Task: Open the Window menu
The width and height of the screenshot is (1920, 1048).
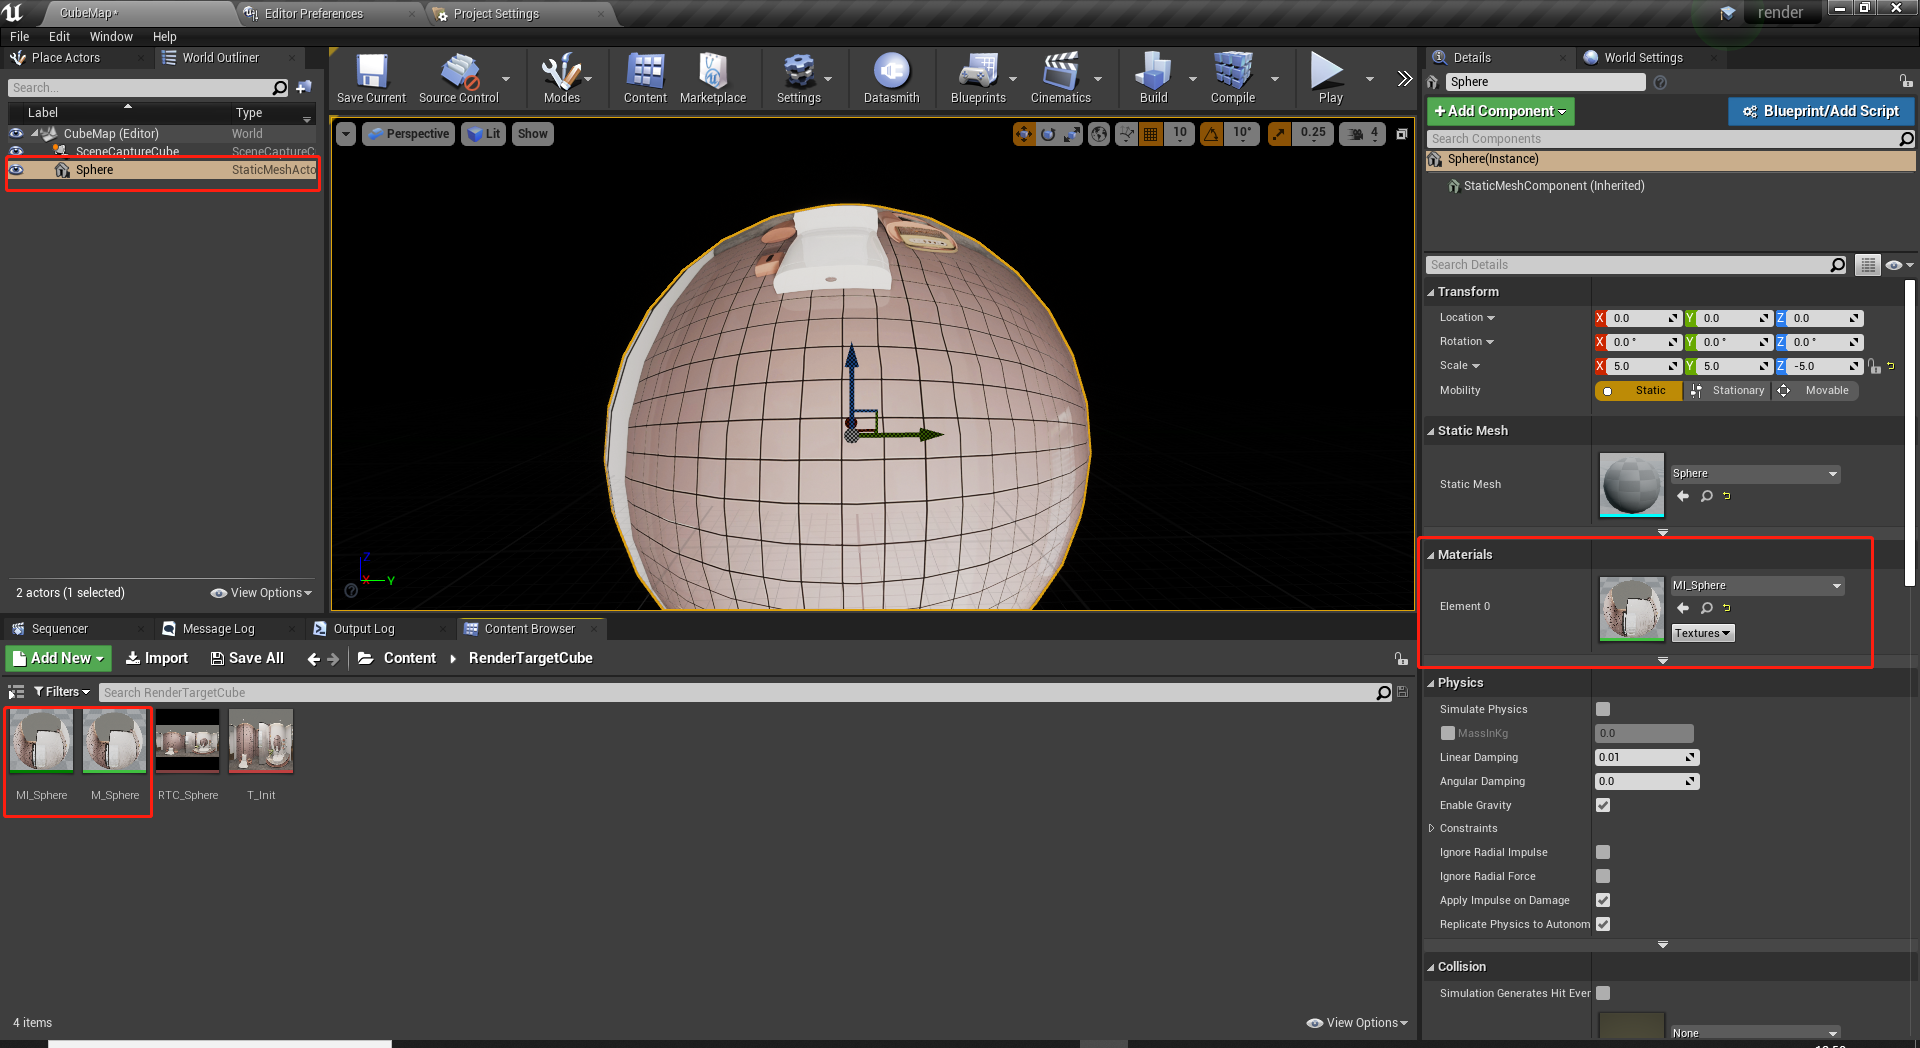Action: pyautogui.click(x=111, y=36)
